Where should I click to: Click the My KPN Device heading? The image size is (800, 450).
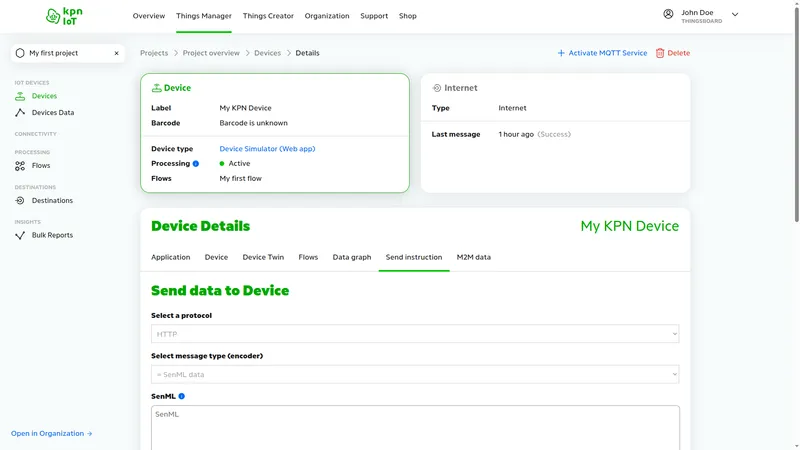coord(630,226)
